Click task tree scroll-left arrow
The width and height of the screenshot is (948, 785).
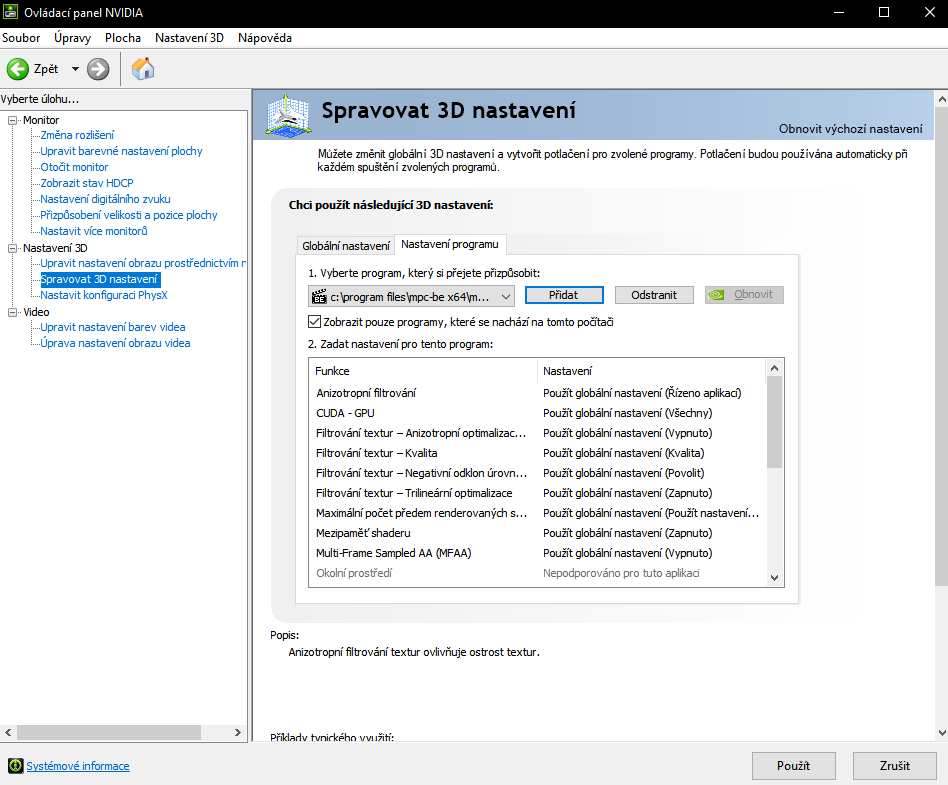click(x=8, y=732)
